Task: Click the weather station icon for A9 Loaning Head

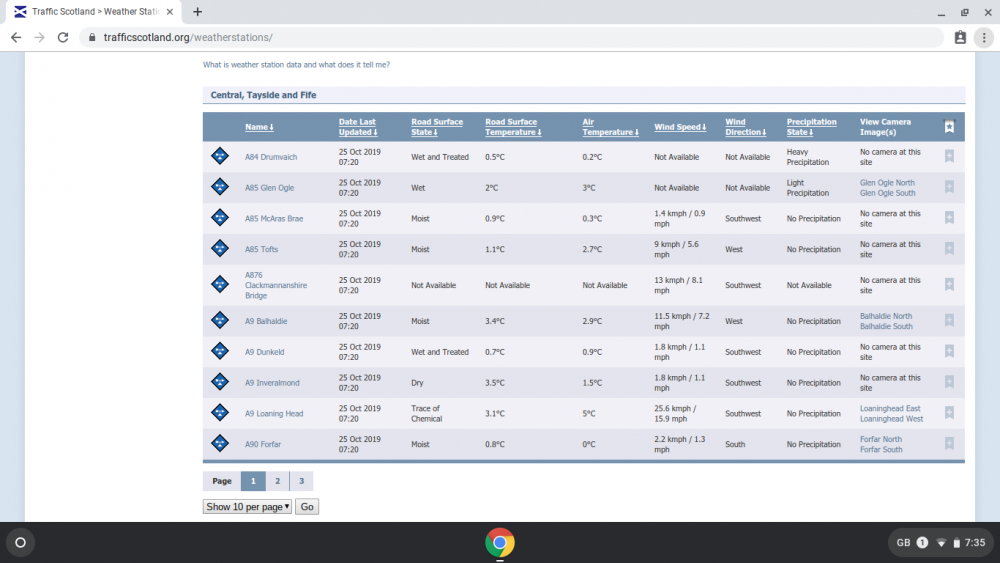Action: click(x=220, y=413)
